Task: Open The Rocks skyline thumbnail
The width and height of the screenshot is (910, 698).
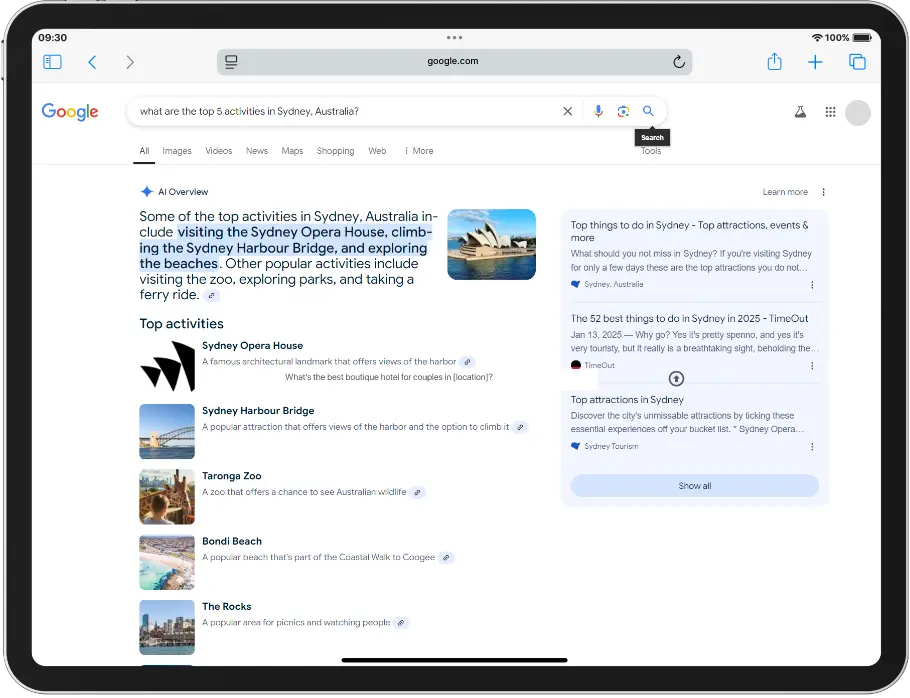Action: 167,627
